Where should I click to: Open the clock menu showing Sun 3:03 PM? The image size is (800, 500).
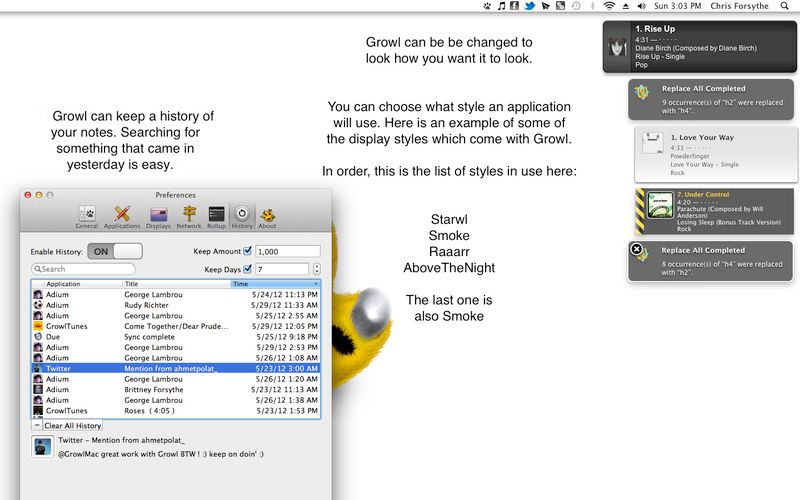679,6
